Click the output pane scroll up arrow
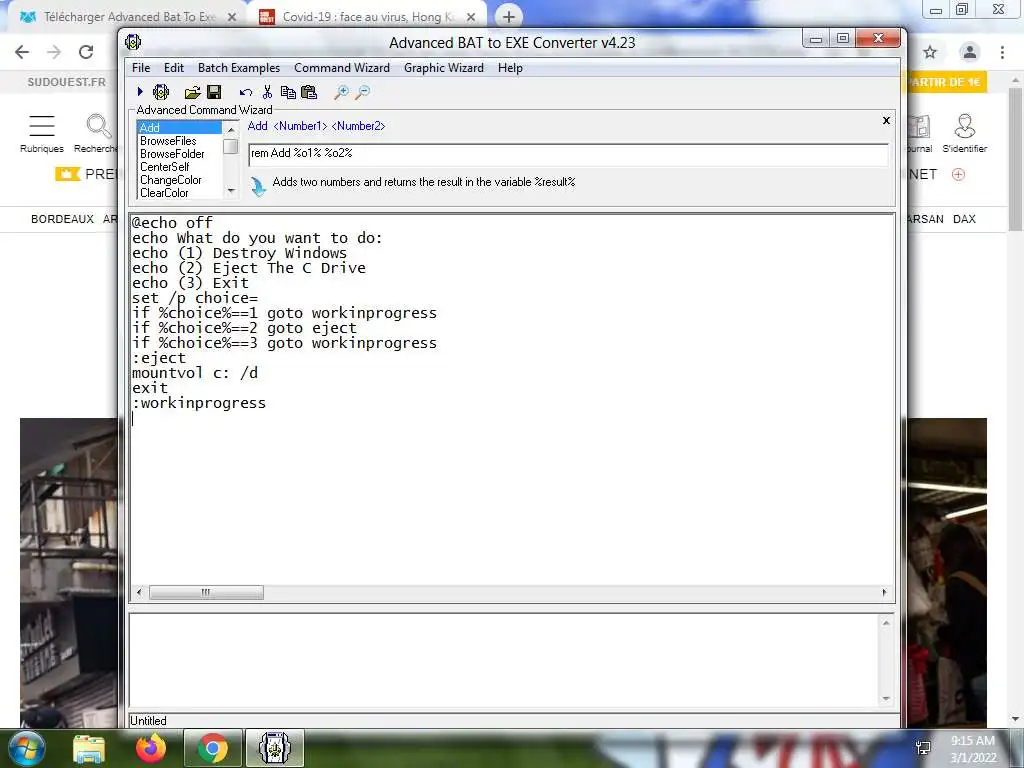The width and height of the screenshot is (1024, 768). pos(886,623)
